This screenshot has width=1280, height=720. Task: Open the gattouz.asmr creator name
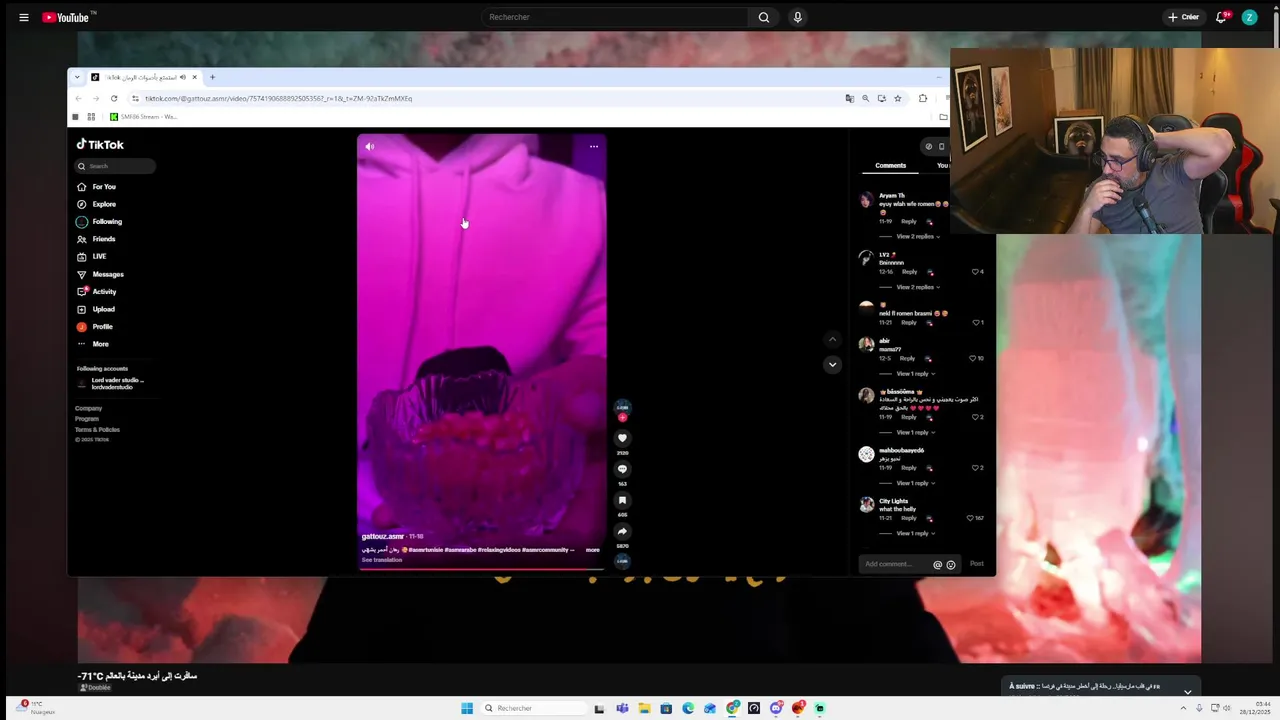pos(383,537)
